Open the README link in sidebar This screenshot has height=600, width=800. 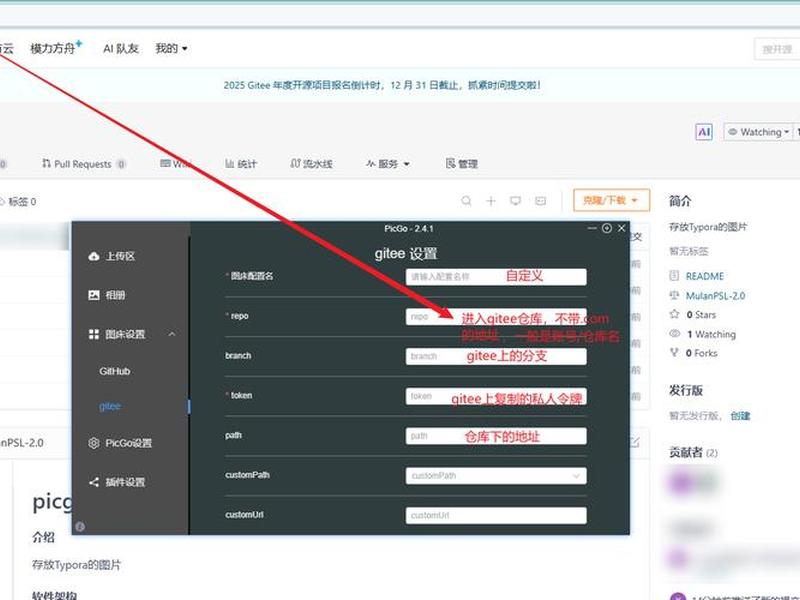pos(704,276)
